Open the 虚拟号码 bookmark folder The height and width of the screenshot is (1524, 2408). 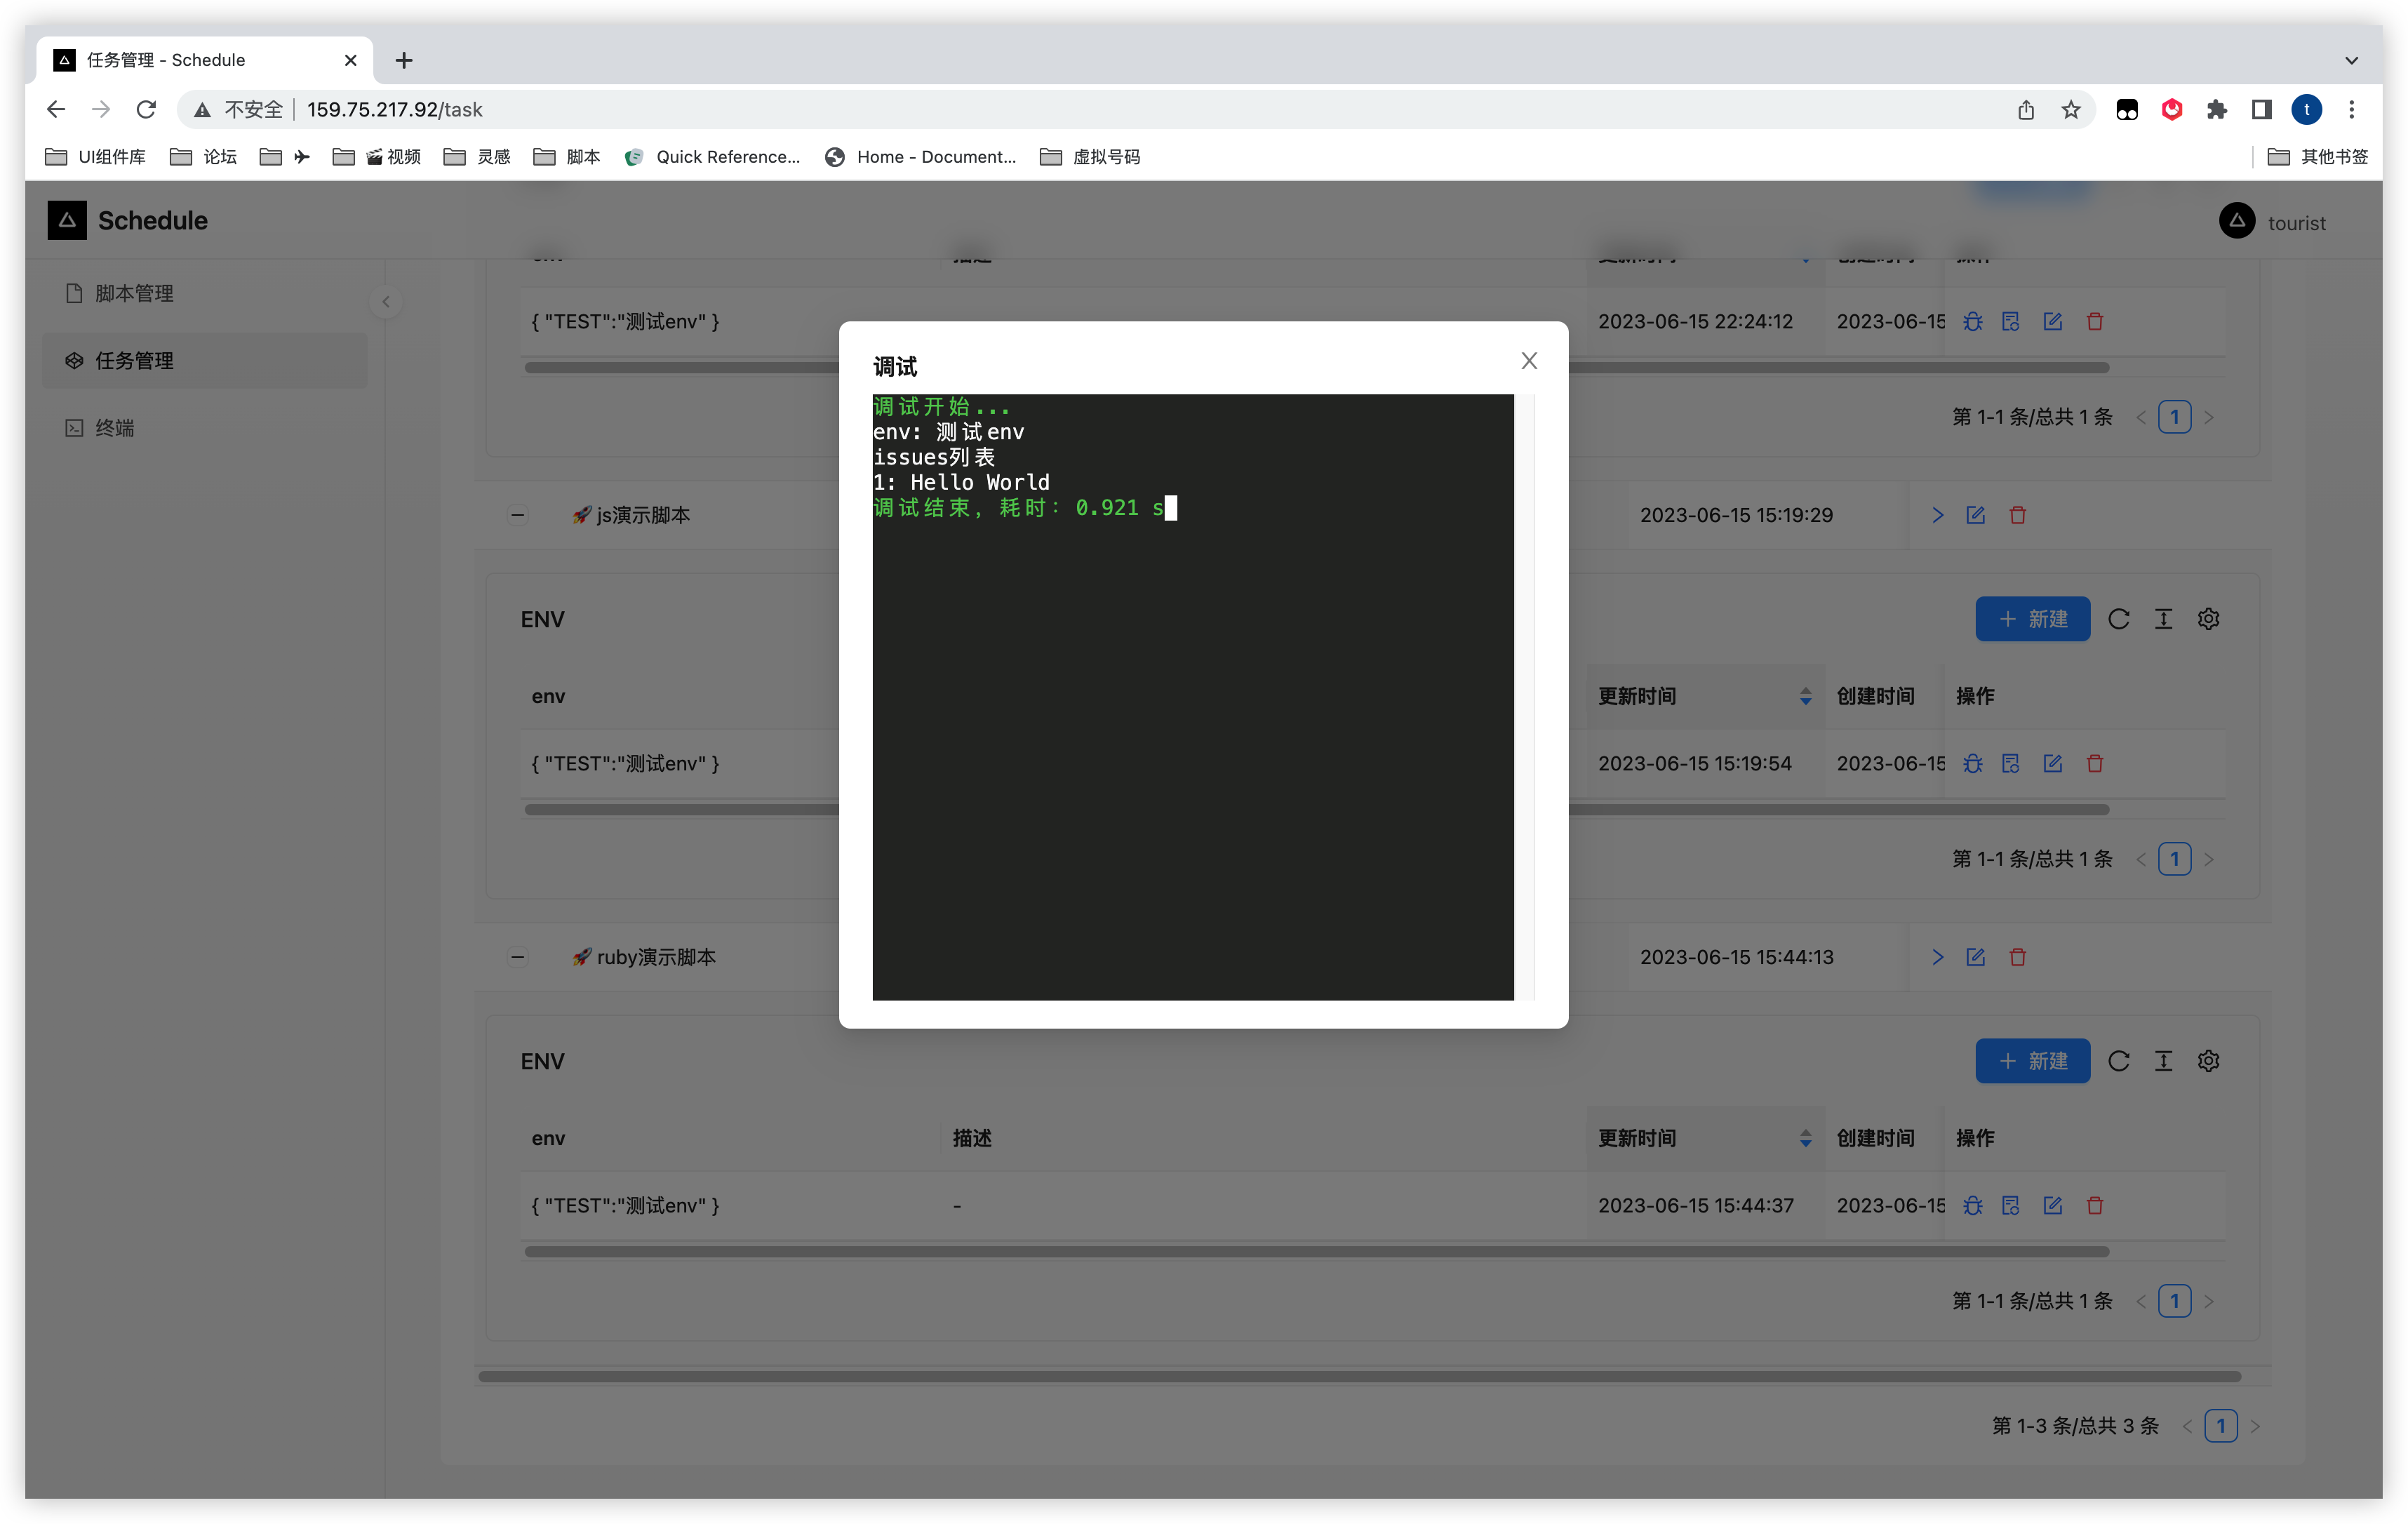click(1090, 157)
